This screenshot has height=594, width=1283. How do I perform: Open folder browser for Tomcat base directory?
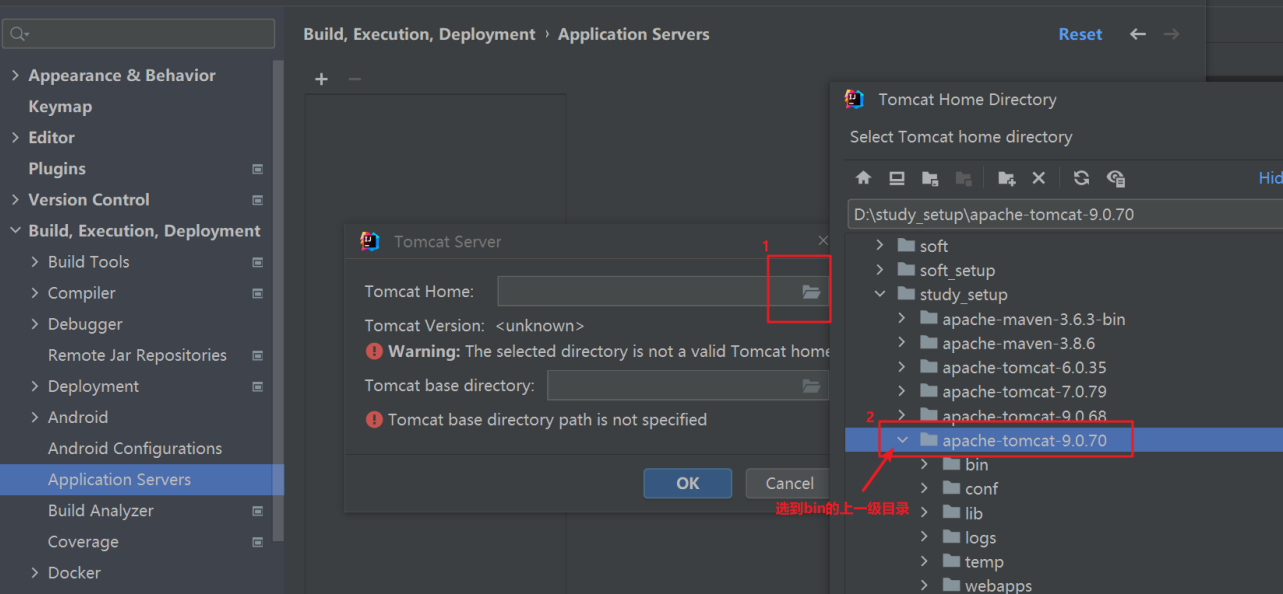point(811,386)
